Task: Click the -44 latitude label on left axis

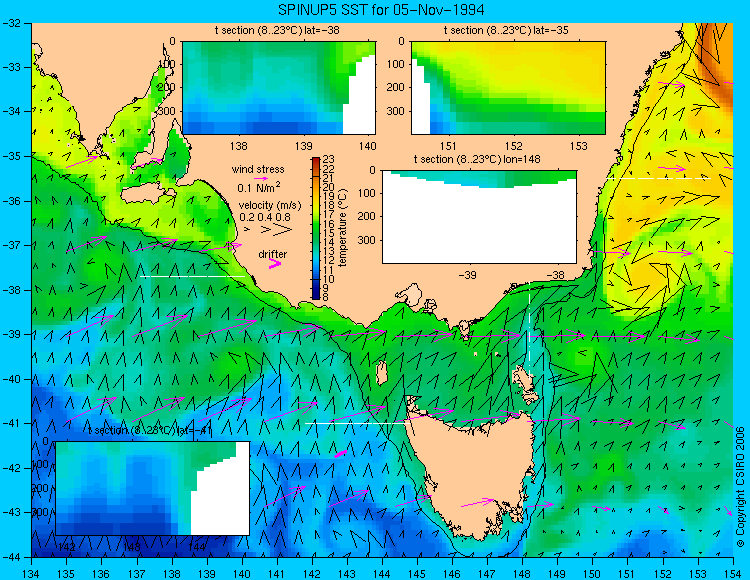Action: (10, 557)
